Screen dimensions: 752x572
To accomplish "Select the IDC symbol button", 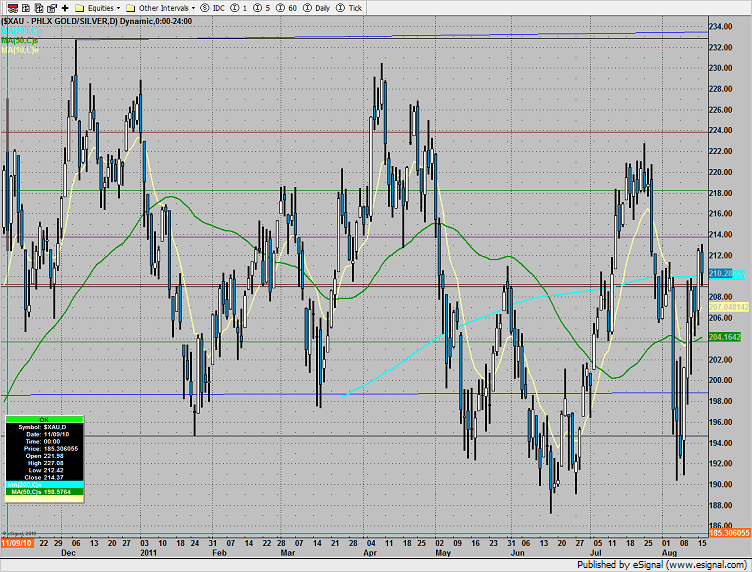I will (212, 8).
